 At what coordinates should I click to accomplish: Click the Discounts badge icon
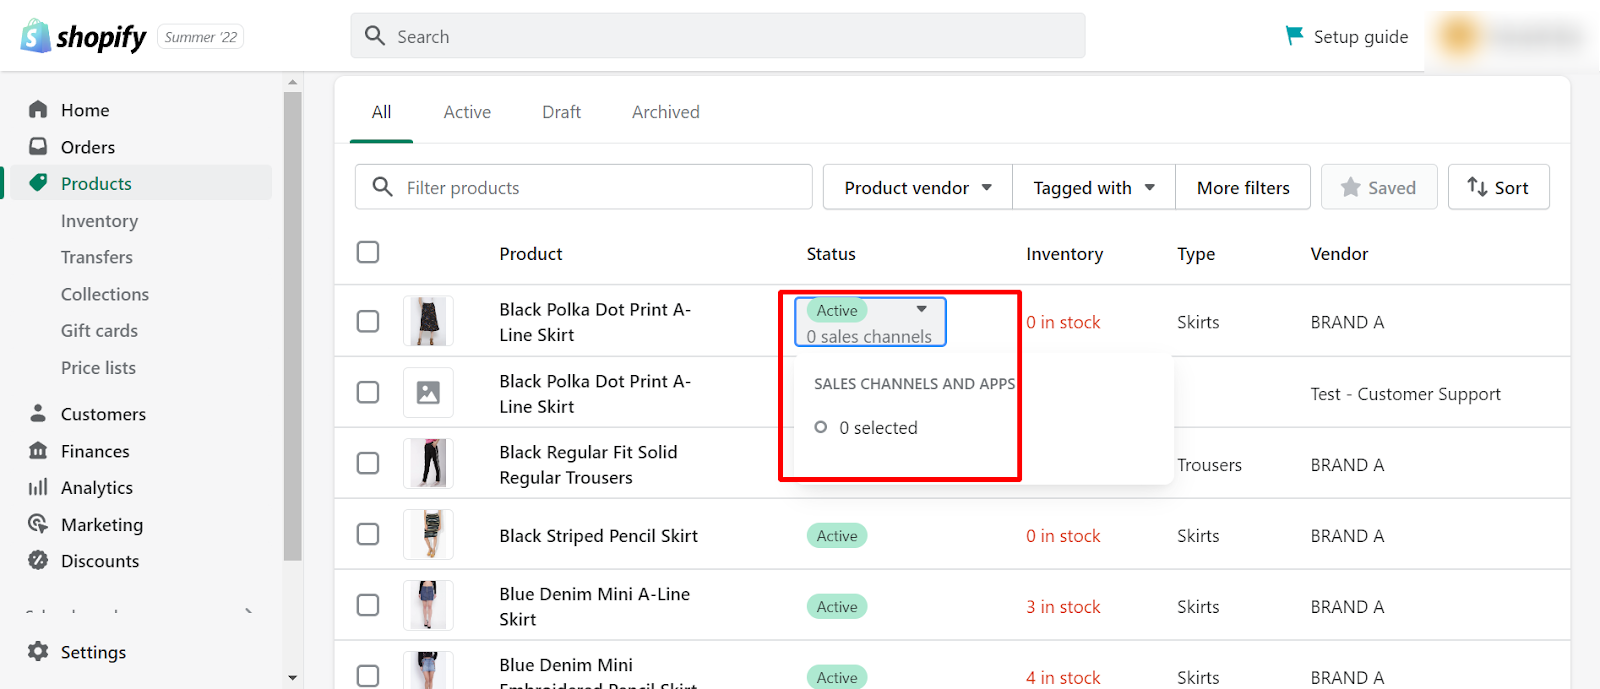[x=38, y=560]
